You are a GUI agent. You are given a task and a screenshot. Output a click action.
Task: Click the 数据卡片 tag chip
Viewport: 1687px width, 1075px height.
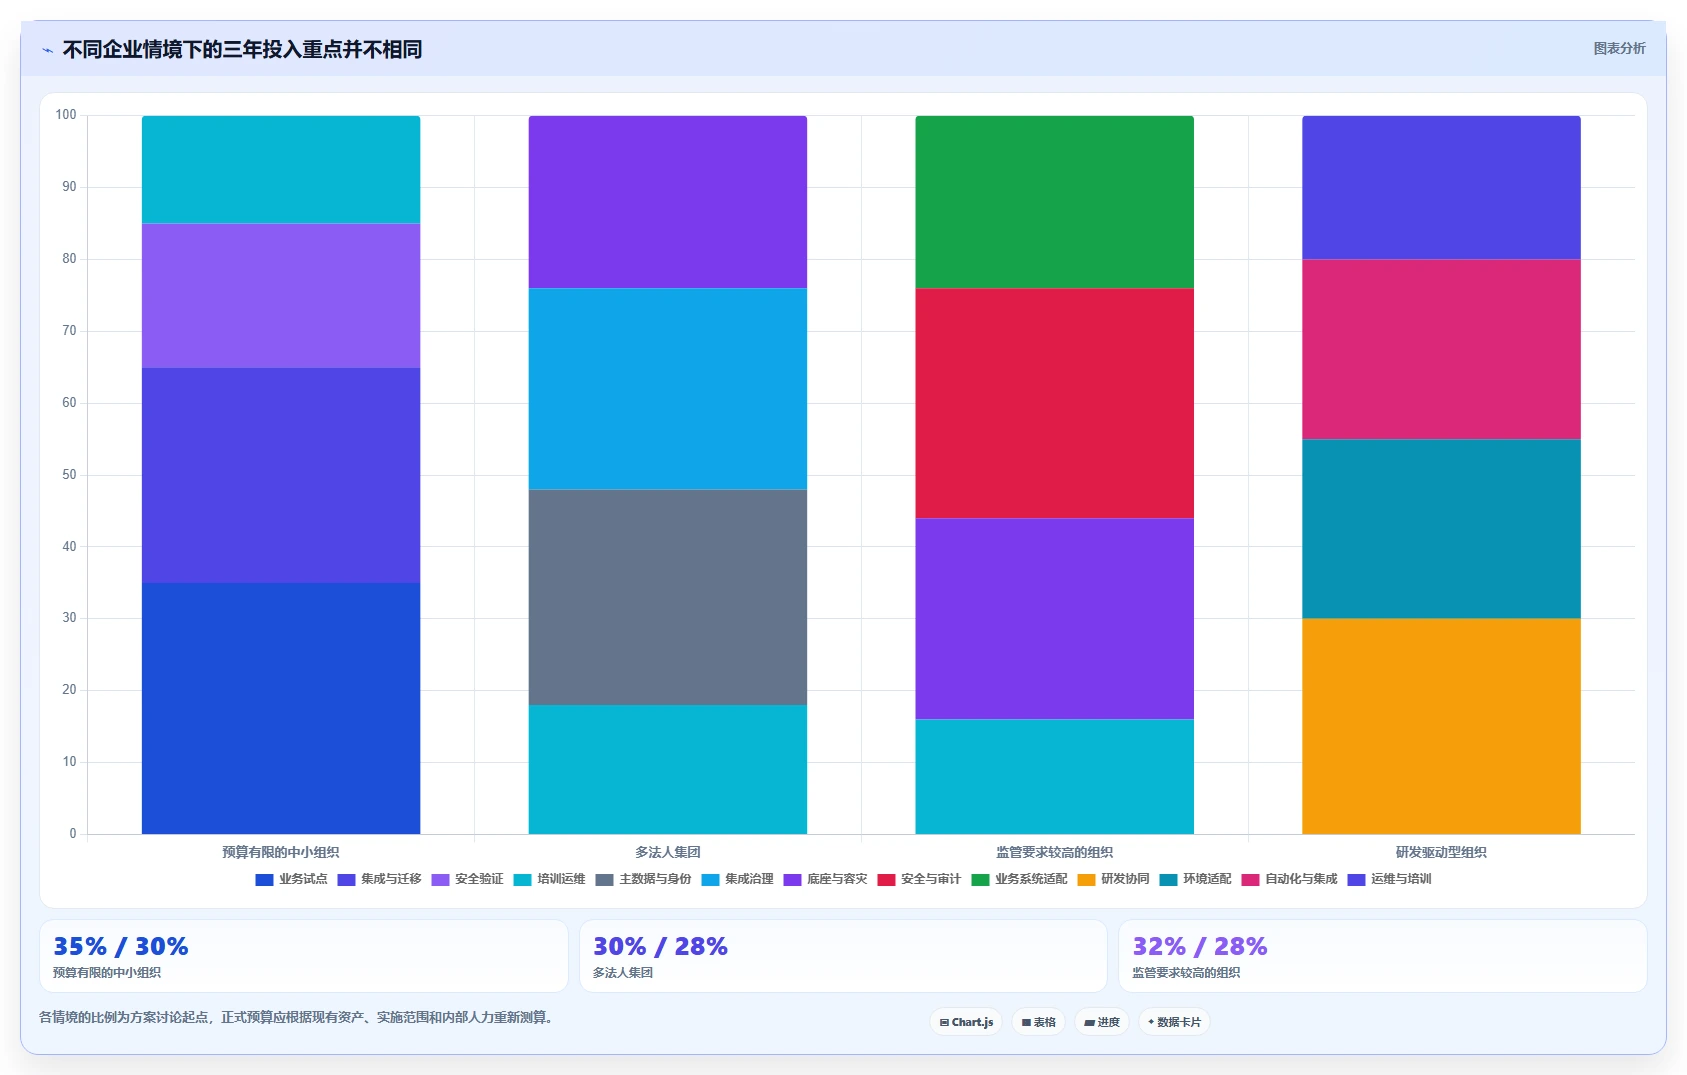(1174, 1022)
